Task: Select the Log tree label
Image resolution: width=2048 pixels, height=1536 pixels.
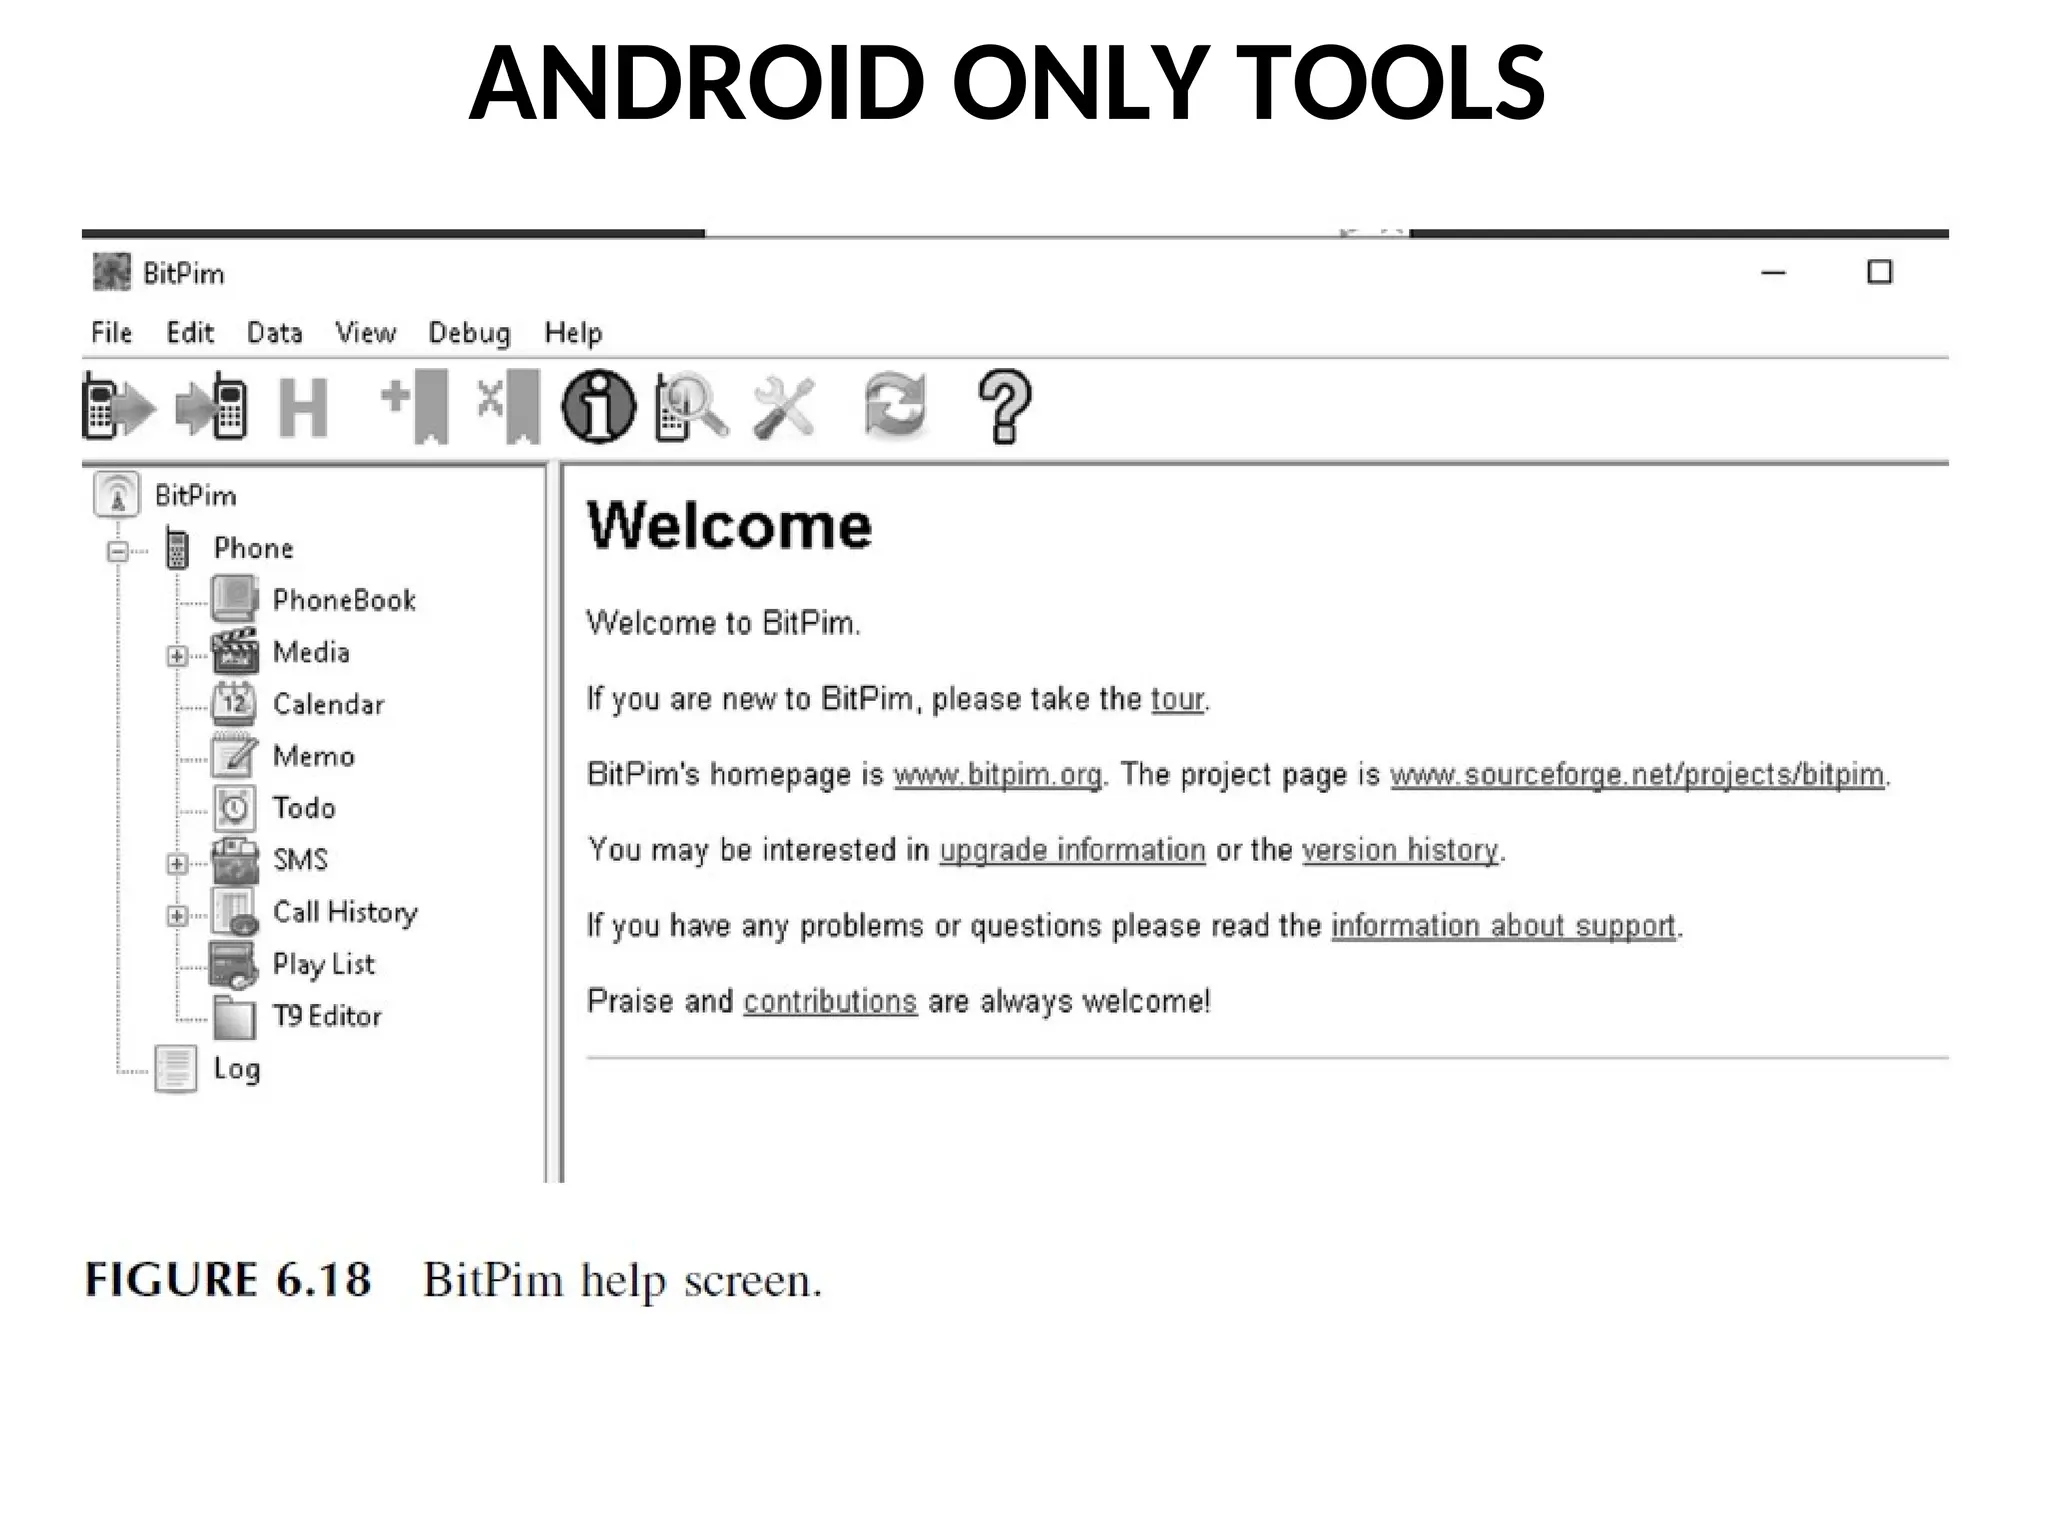Action: point(236,1069)
